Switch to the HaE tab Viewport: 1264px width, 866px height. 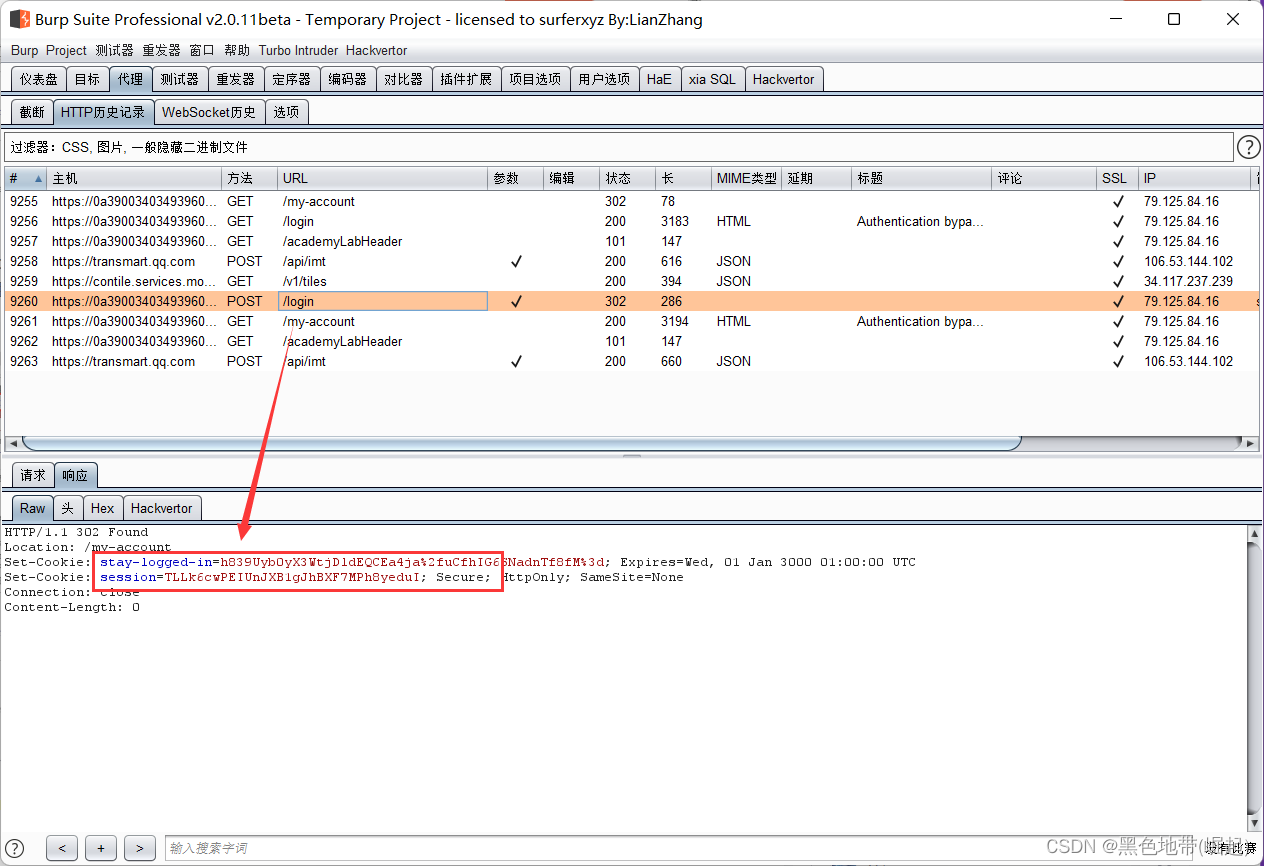pos(659,79)
